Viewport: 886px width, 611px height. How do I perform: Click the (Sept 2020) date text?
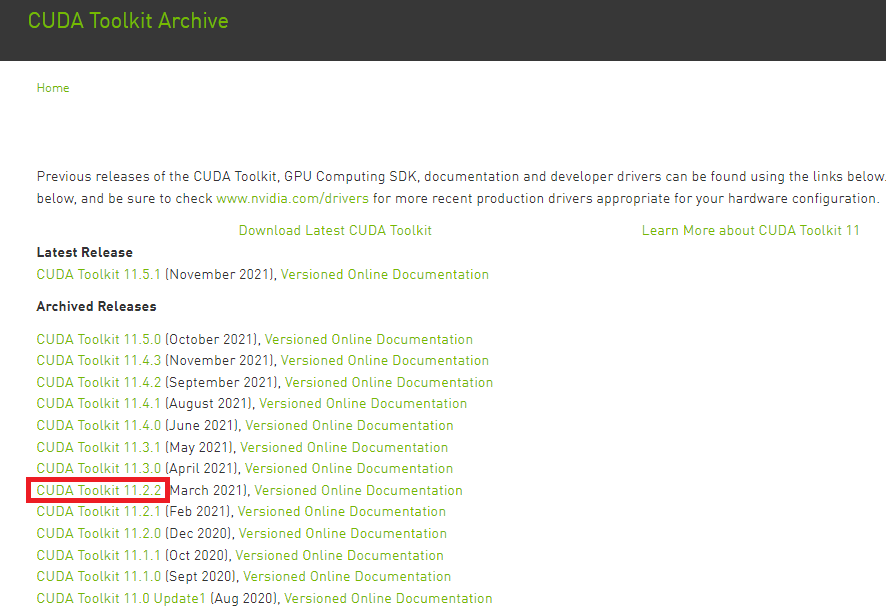click(x=201, y=577)
